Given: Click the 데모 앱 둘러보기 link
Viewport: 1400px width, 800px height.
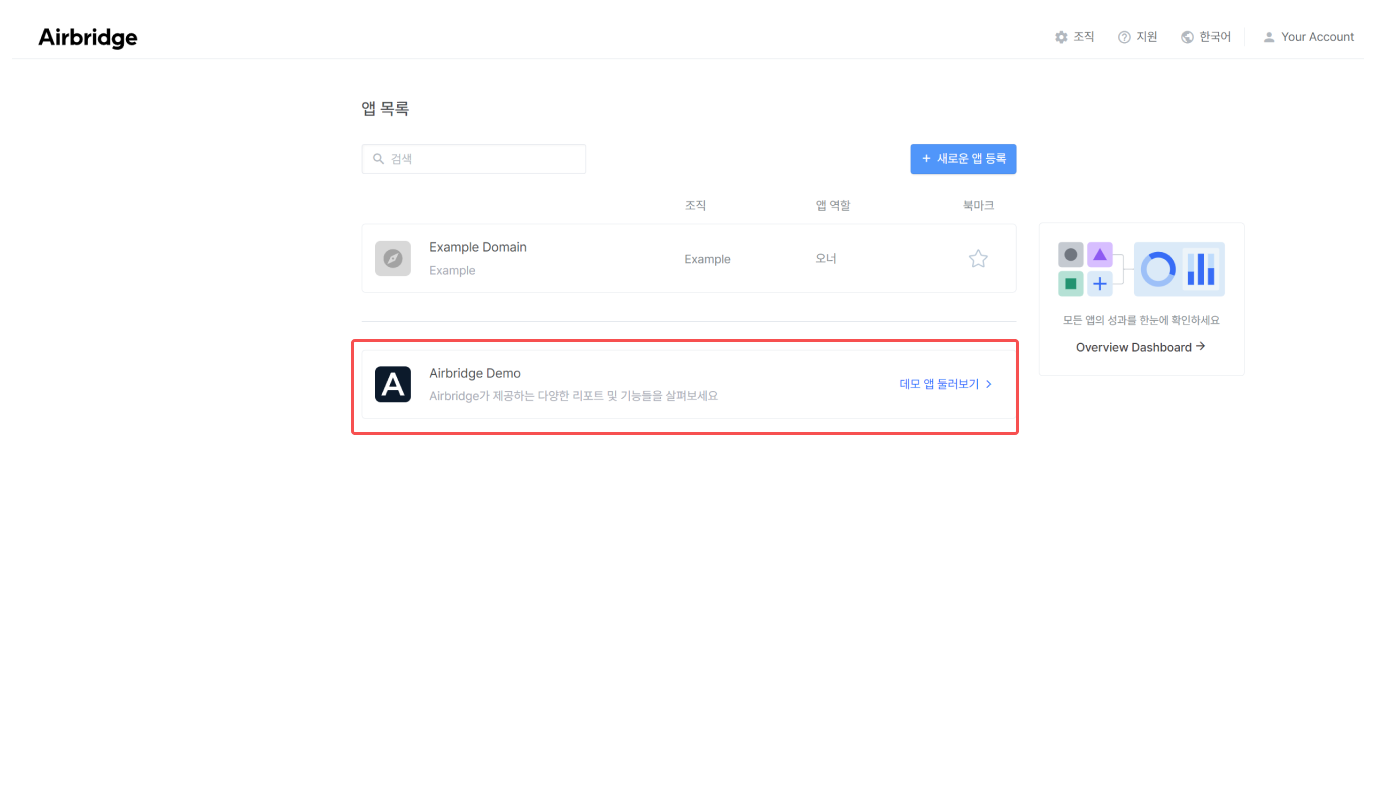Looking at the screenshot, I should click(946, 384).
